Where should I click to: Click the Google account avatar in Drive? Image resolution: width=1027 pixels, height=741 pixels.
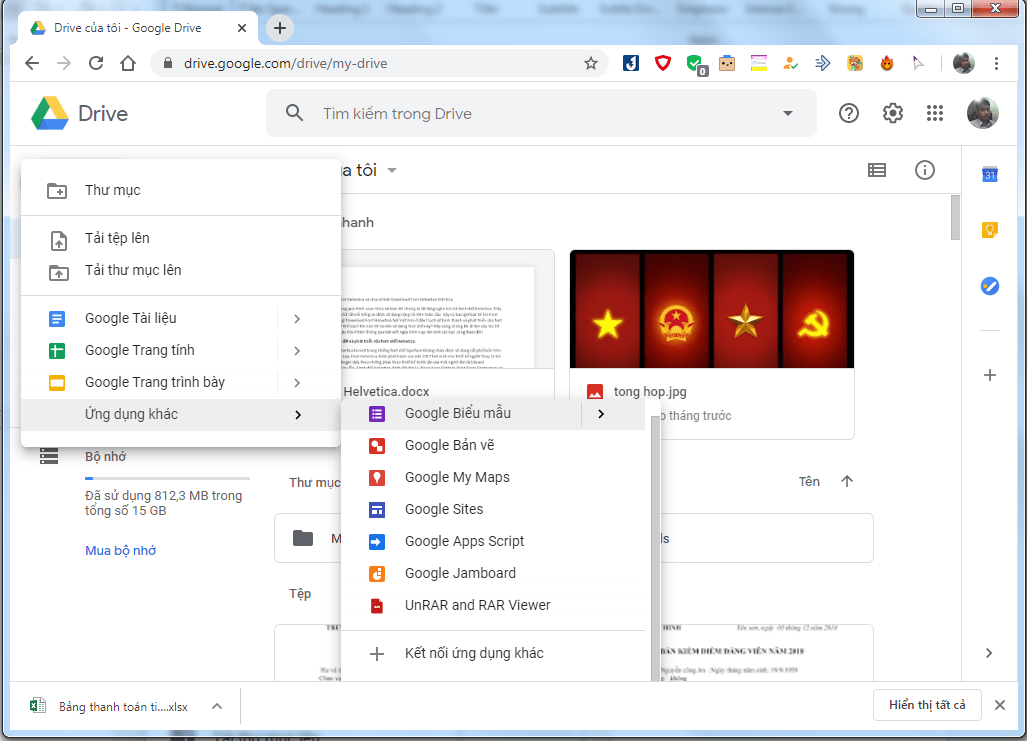click(982, 113)
